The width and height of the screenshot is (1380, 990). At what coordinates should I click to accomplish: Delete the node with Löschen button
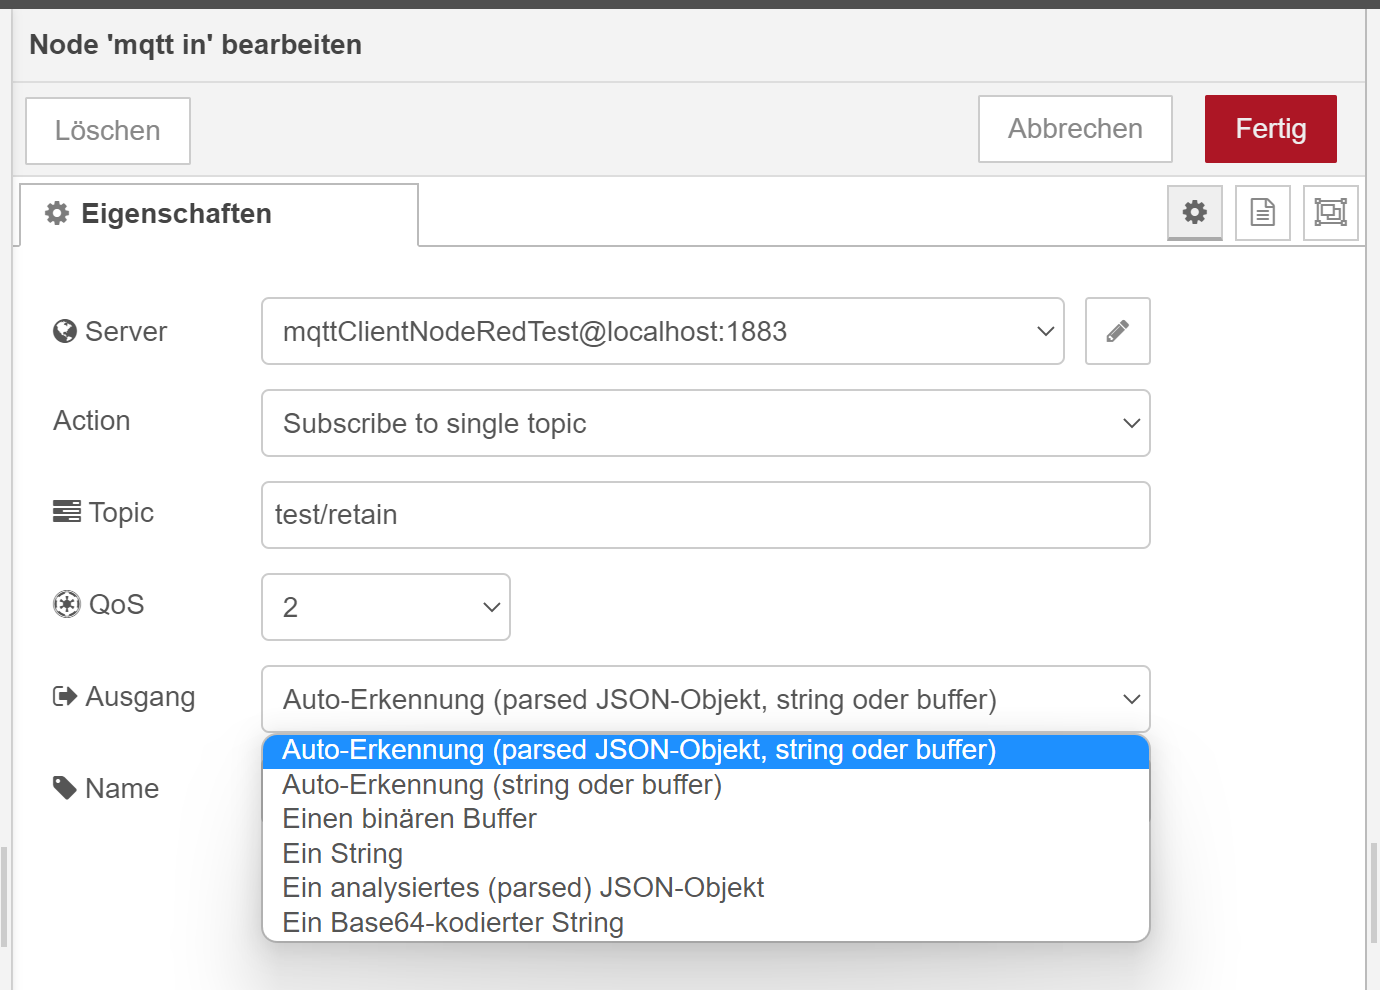pos(108,131)
